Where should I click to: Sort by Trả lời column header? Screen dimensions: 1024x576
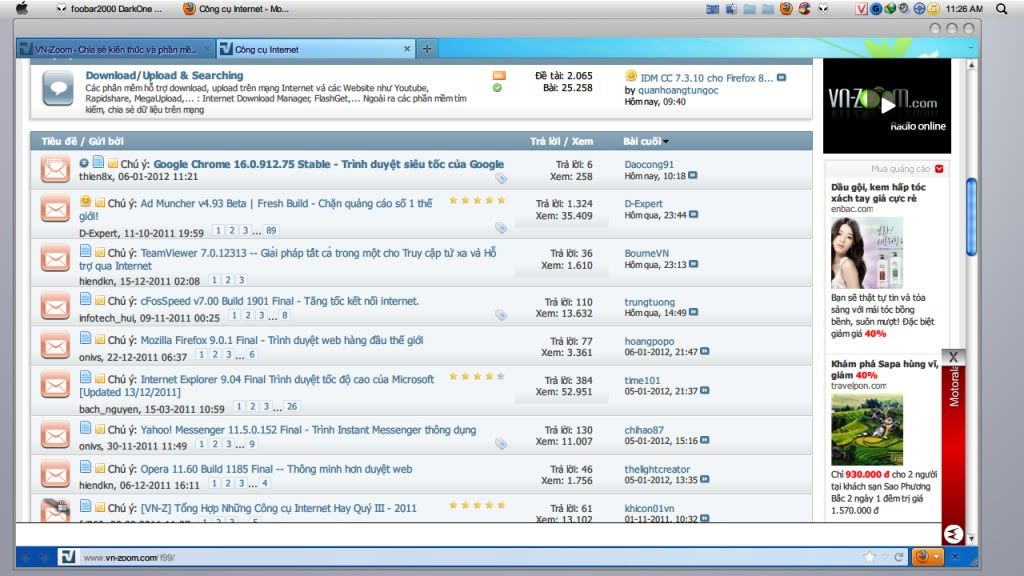[x=546, y=141]
